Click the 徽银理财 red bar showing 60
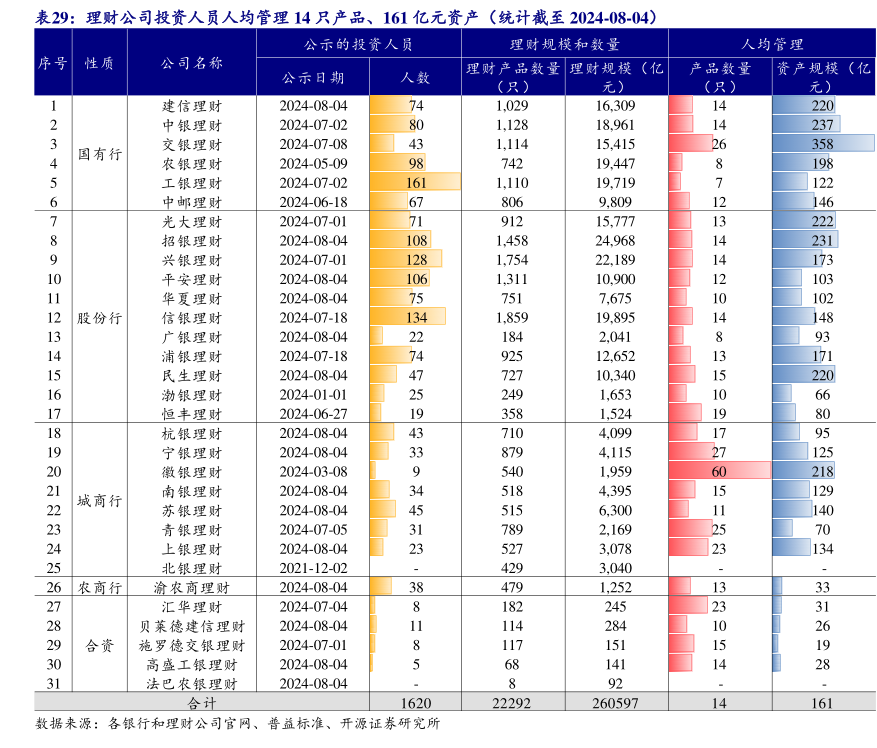This screenshot has width=877, height=748. tap(718, 472)
